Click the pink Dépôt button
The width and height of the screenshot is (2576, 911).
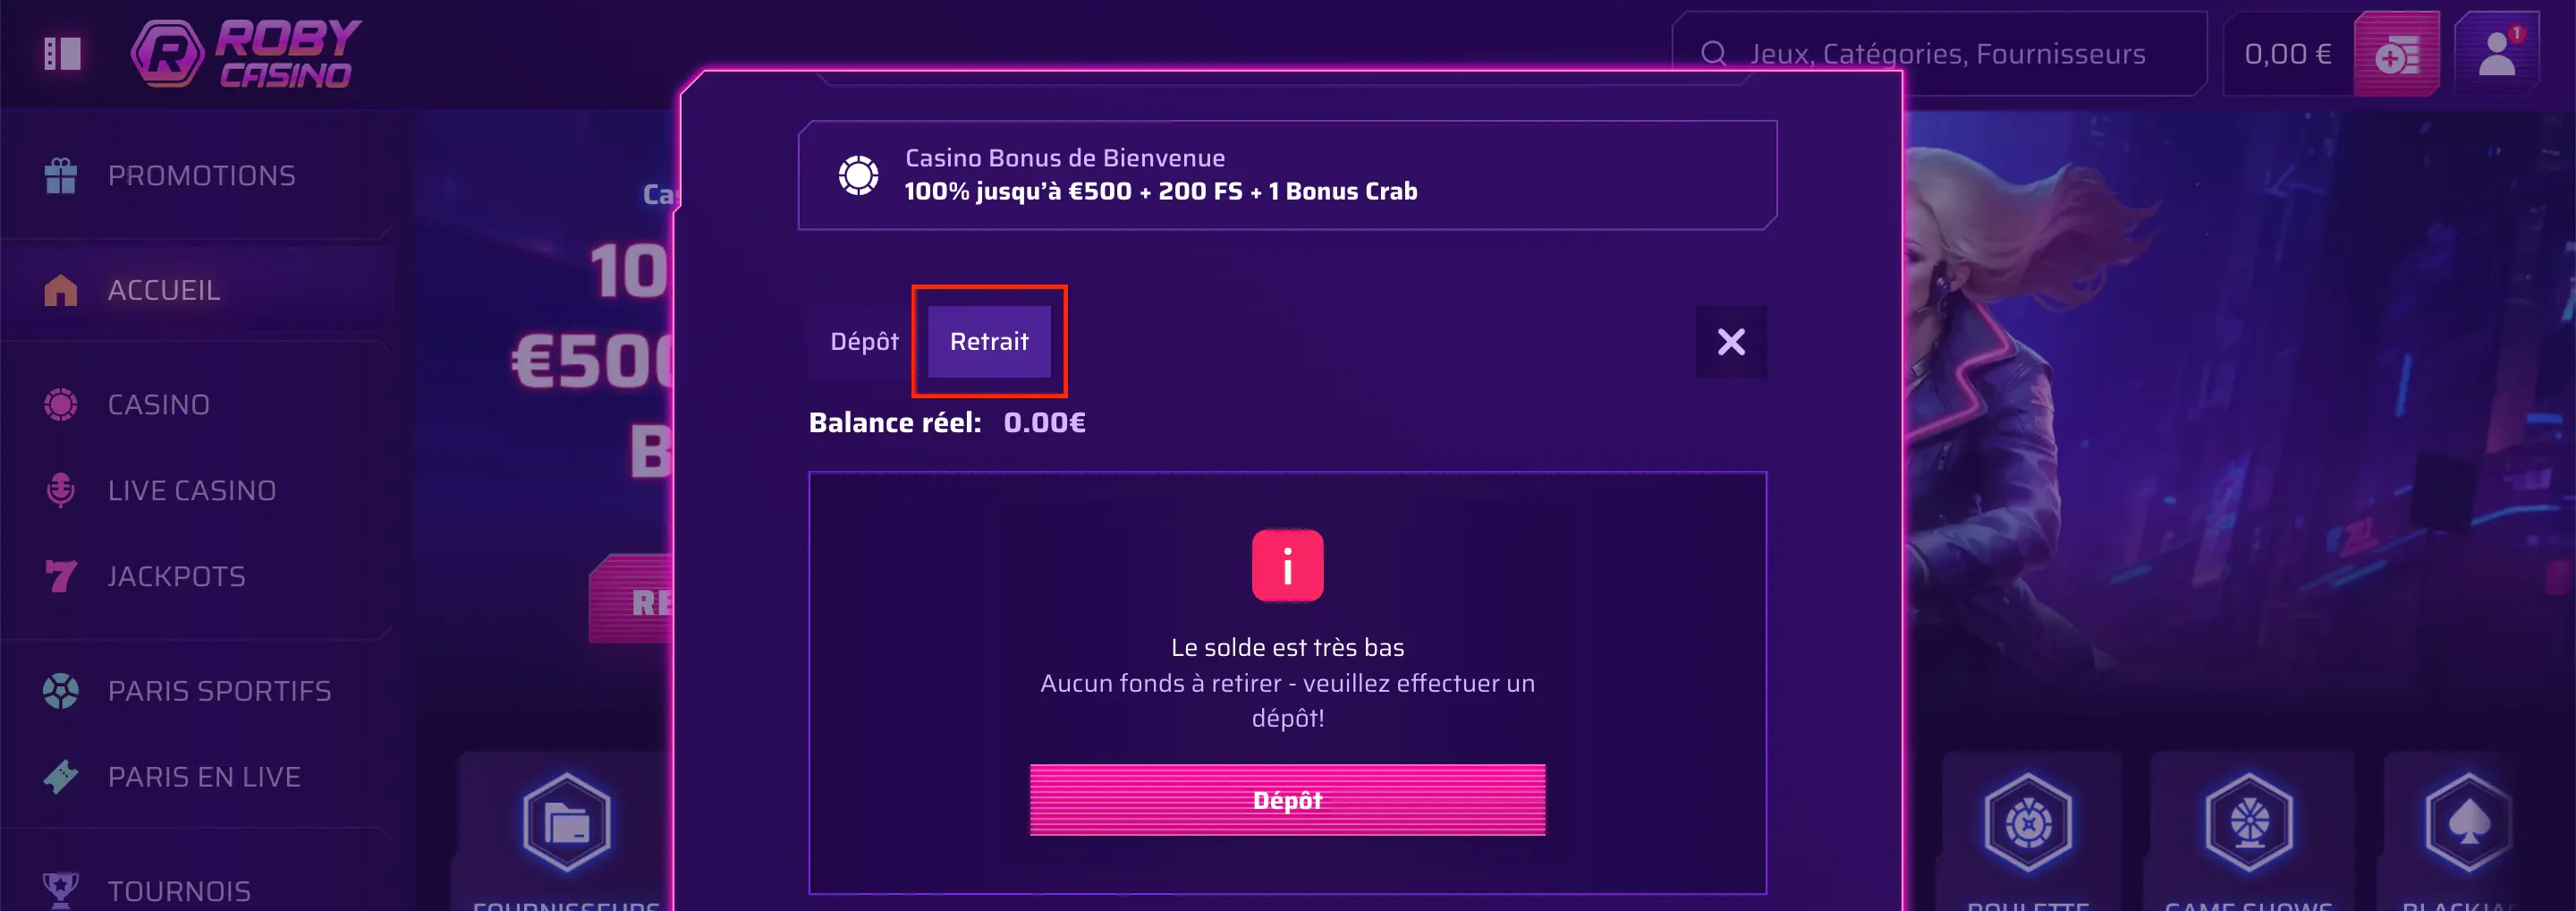point(1287,800)
